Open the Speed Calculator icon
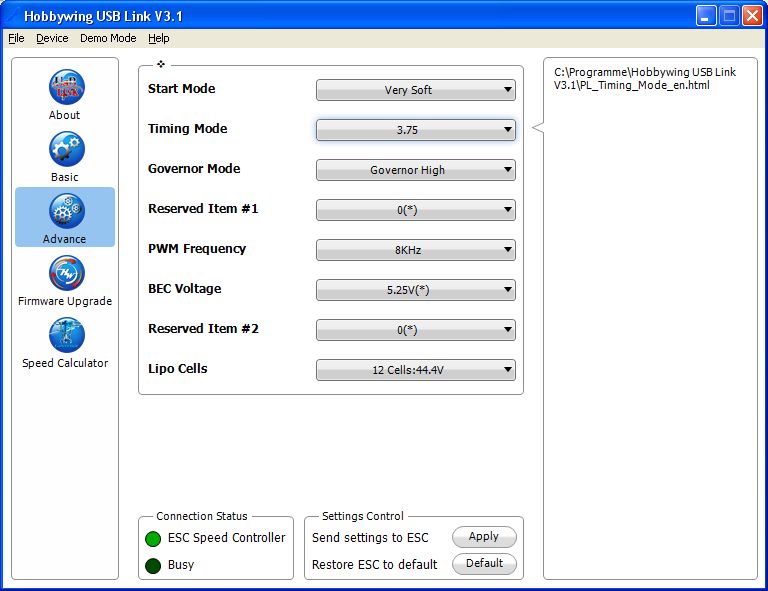 coord(67,335)
